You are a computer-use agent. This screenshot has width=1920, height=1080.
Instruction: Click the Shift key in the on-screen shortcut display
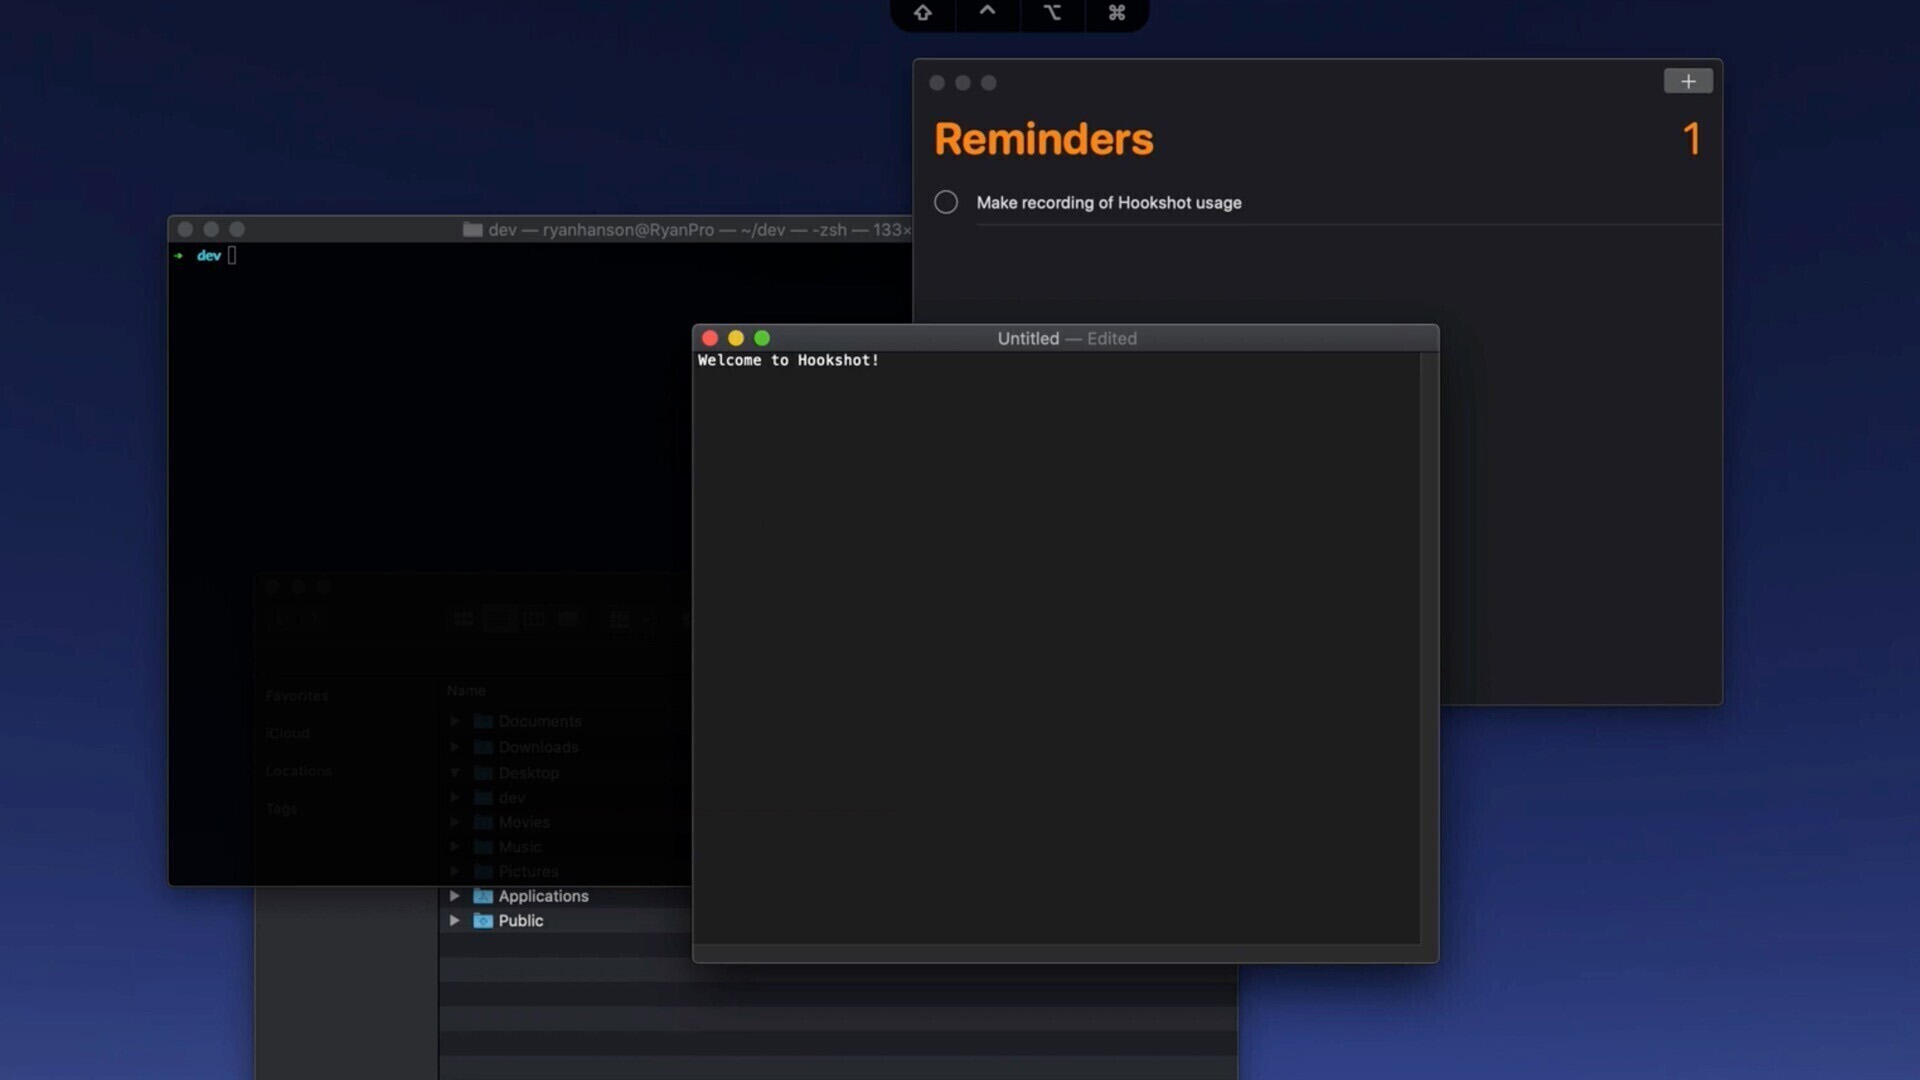[922, 13]
